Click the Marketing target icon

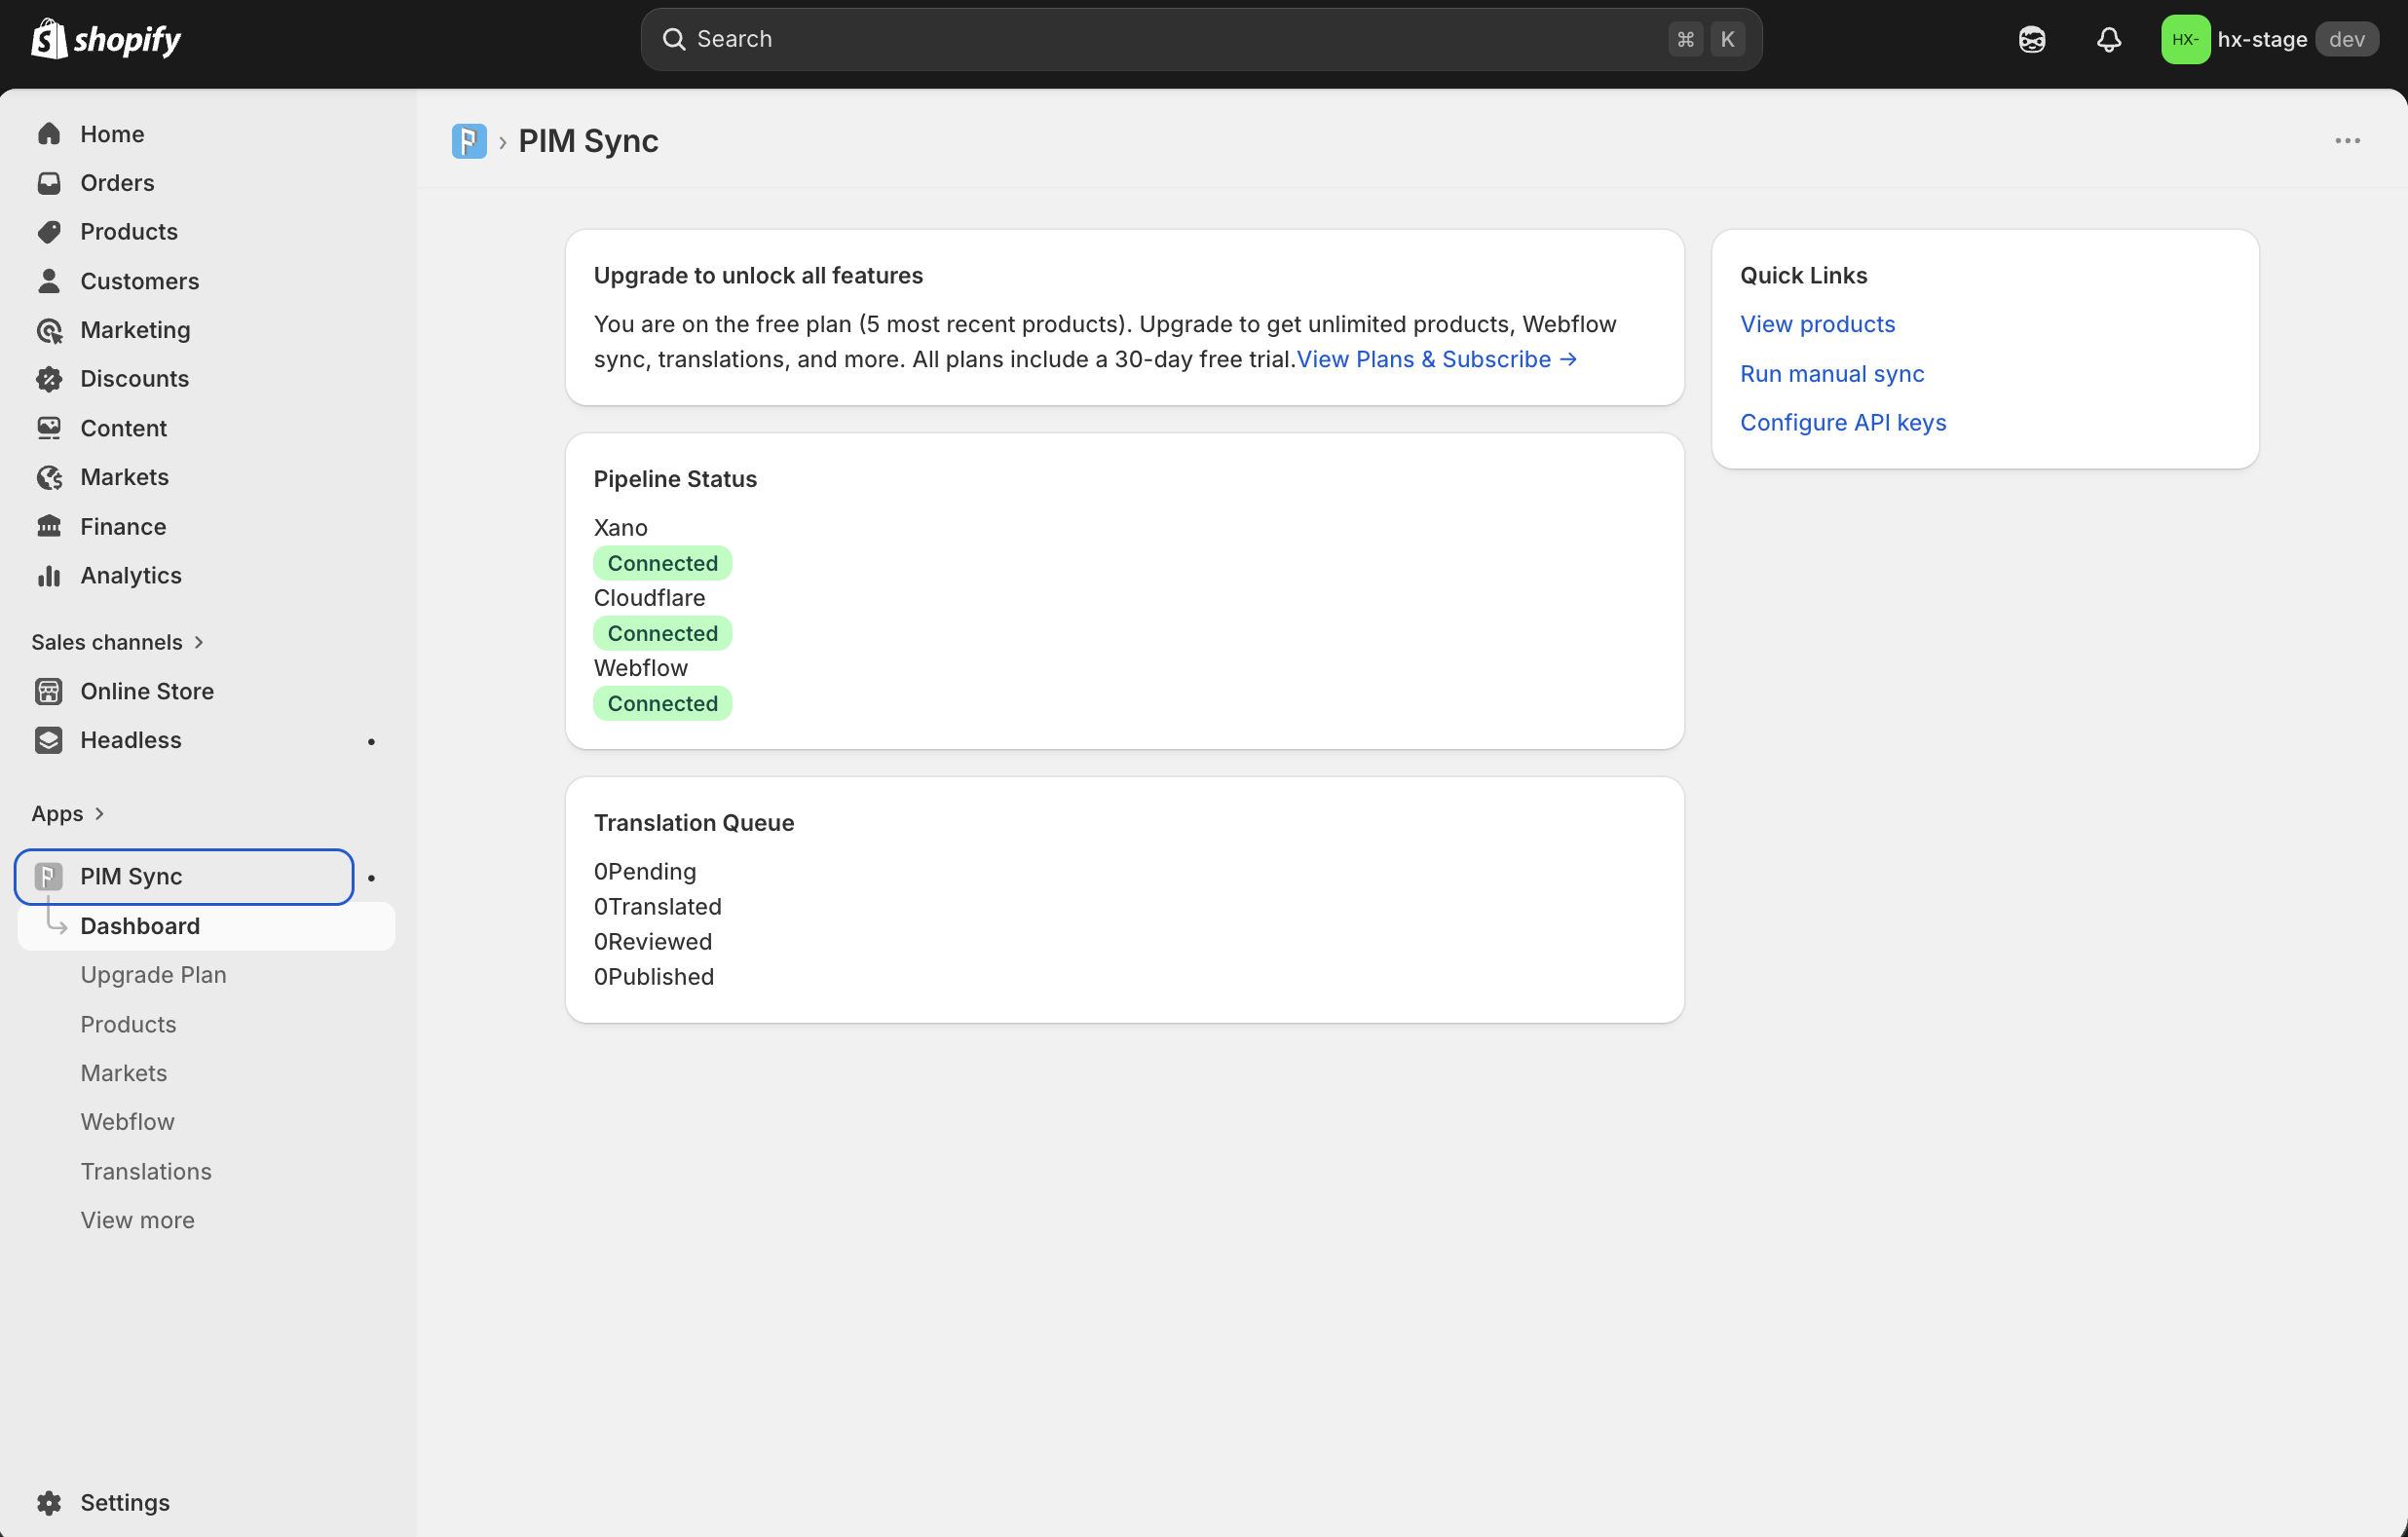click(x=49, y=330)
